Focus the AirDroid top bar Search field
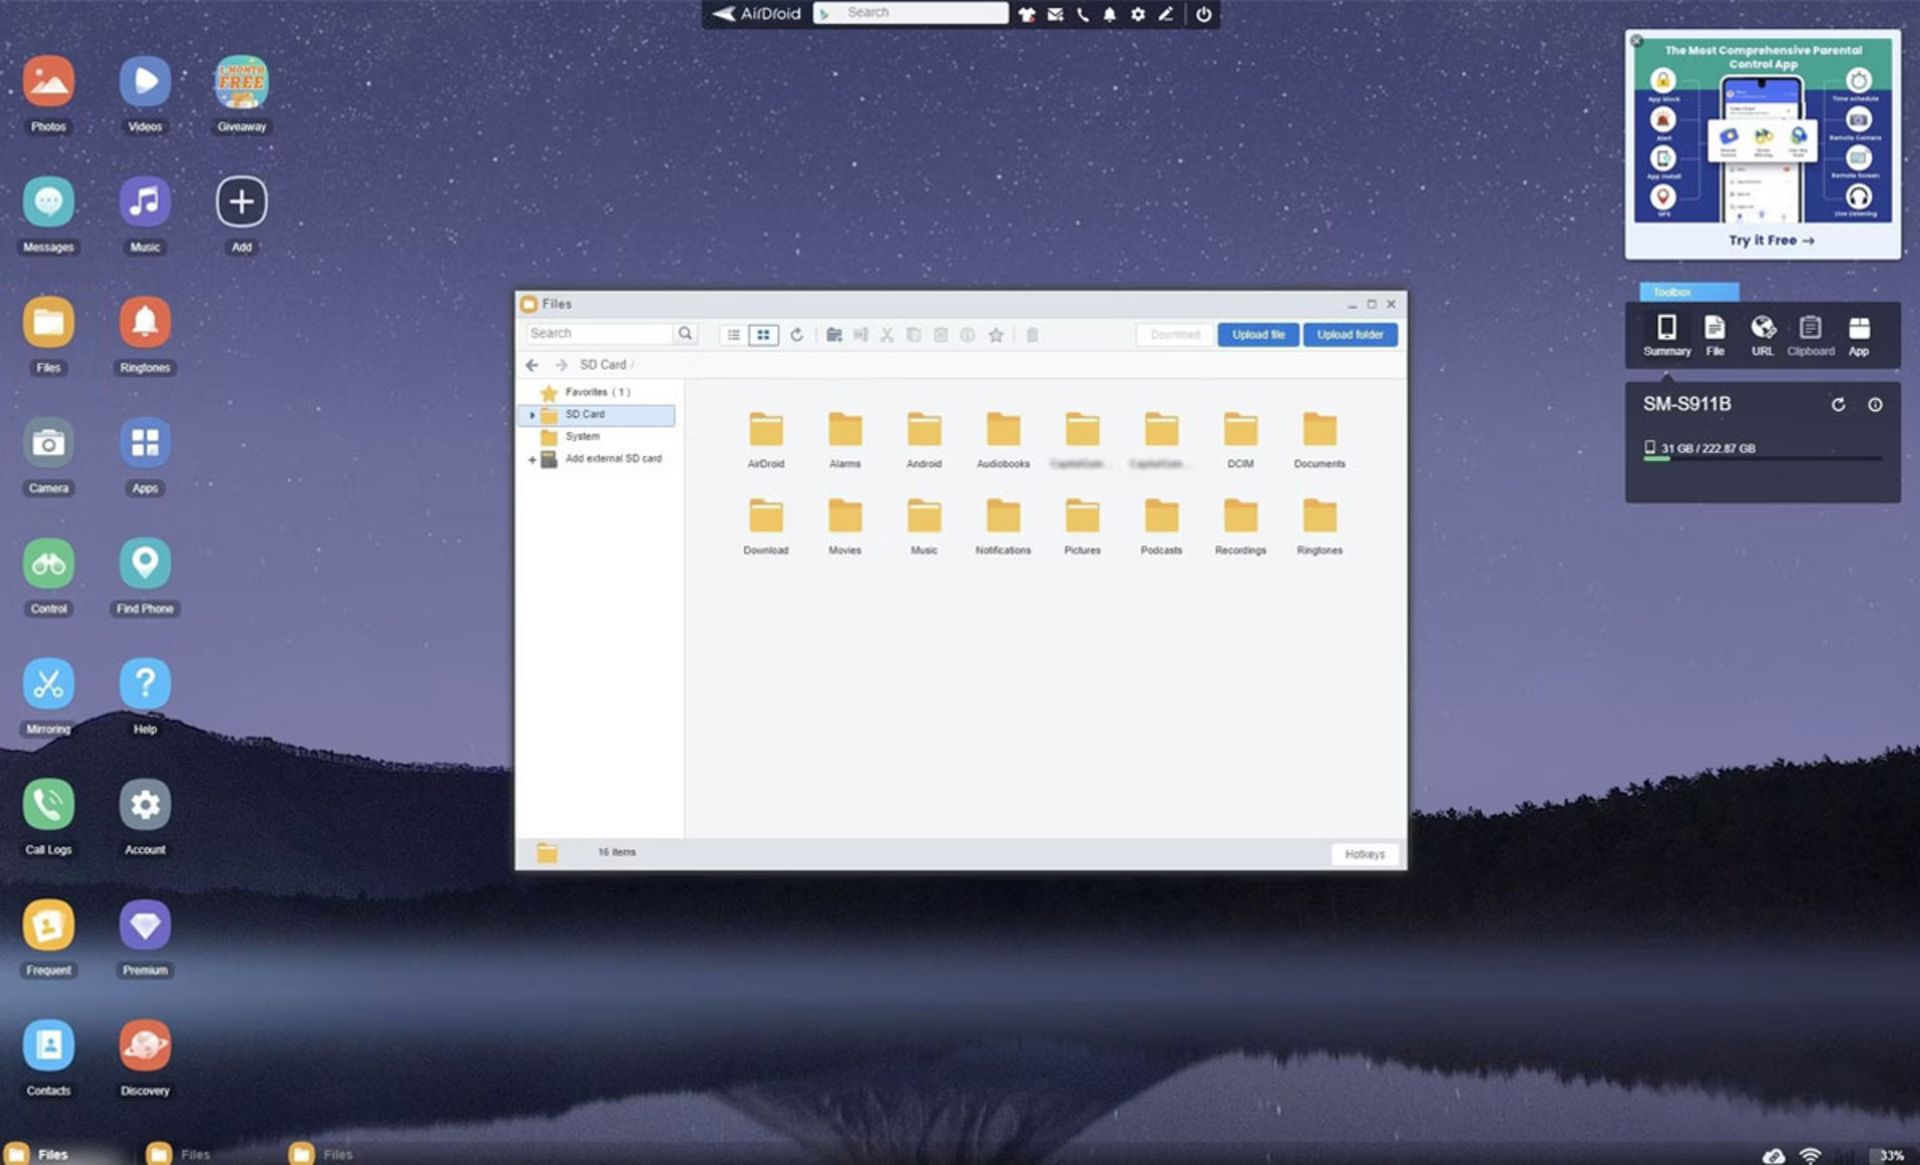The image size is (1920, 1165). [x=910, y=13]
